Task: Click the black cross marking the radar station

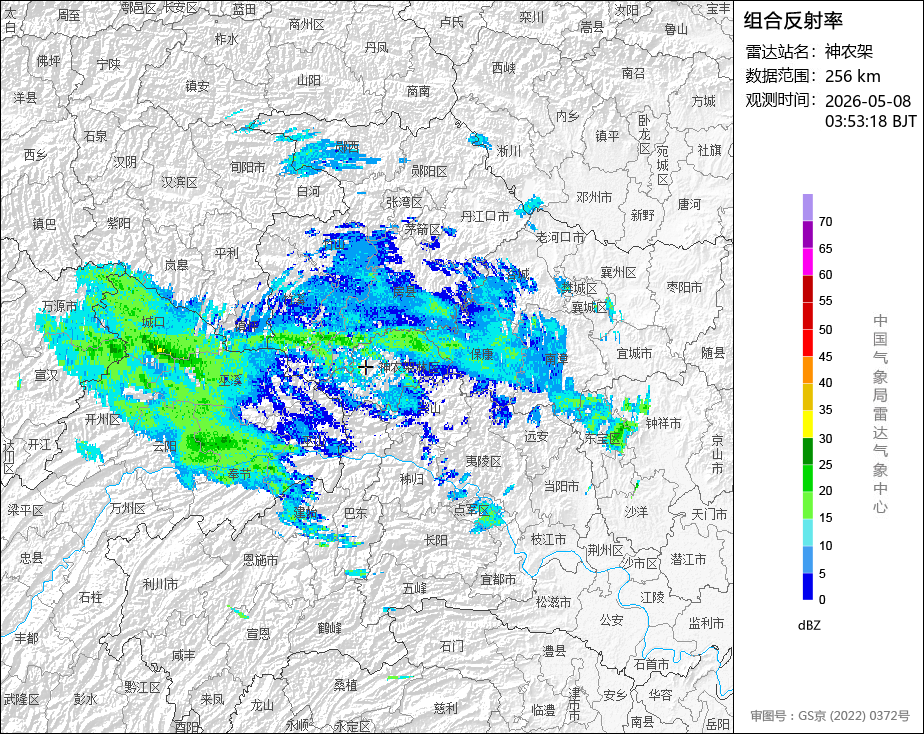Action: 365,368
